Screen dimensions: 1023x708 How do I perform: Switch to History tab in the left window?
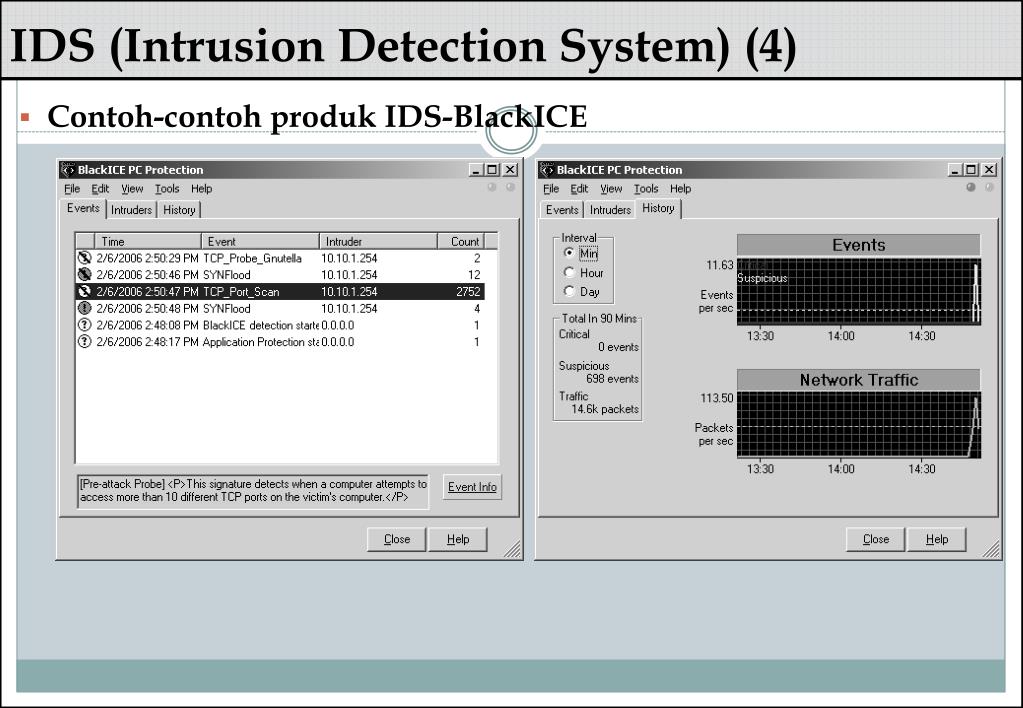coord(179,209)
